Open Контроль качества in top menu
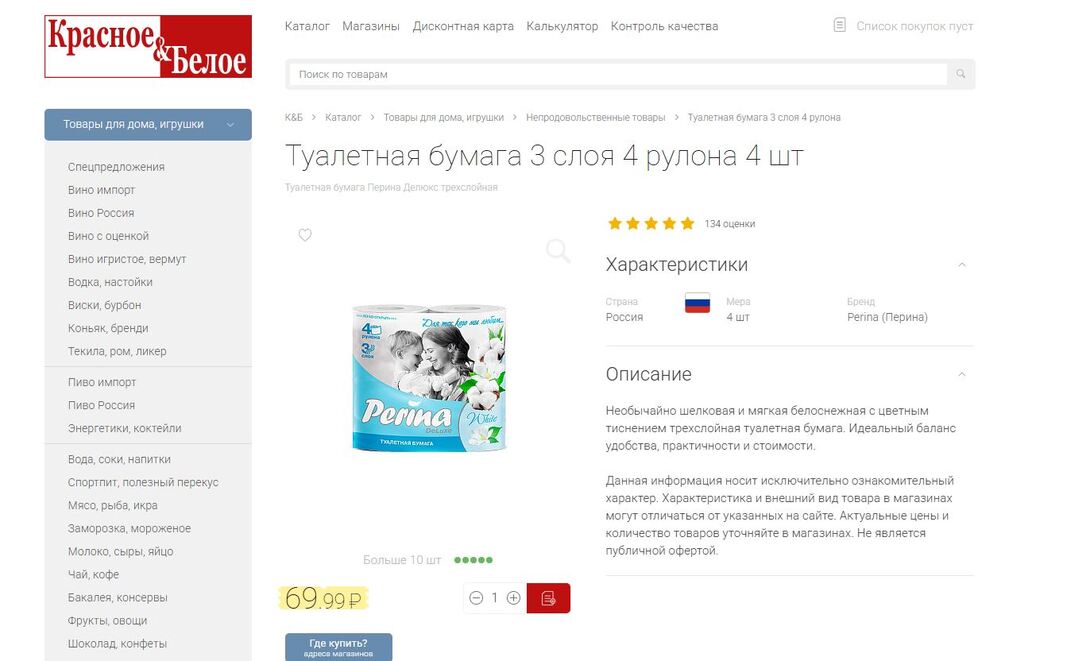 point(665,26)
